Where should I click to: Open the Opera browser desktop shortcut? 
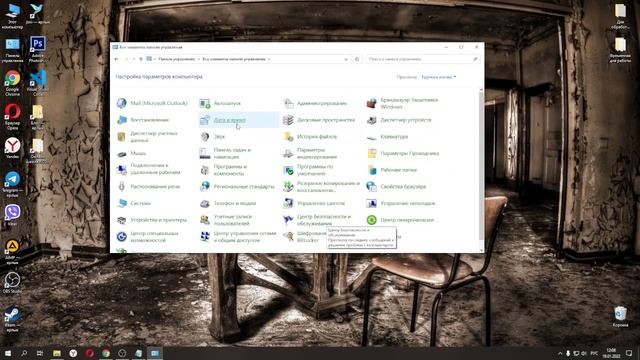click(x=12, y=117)
